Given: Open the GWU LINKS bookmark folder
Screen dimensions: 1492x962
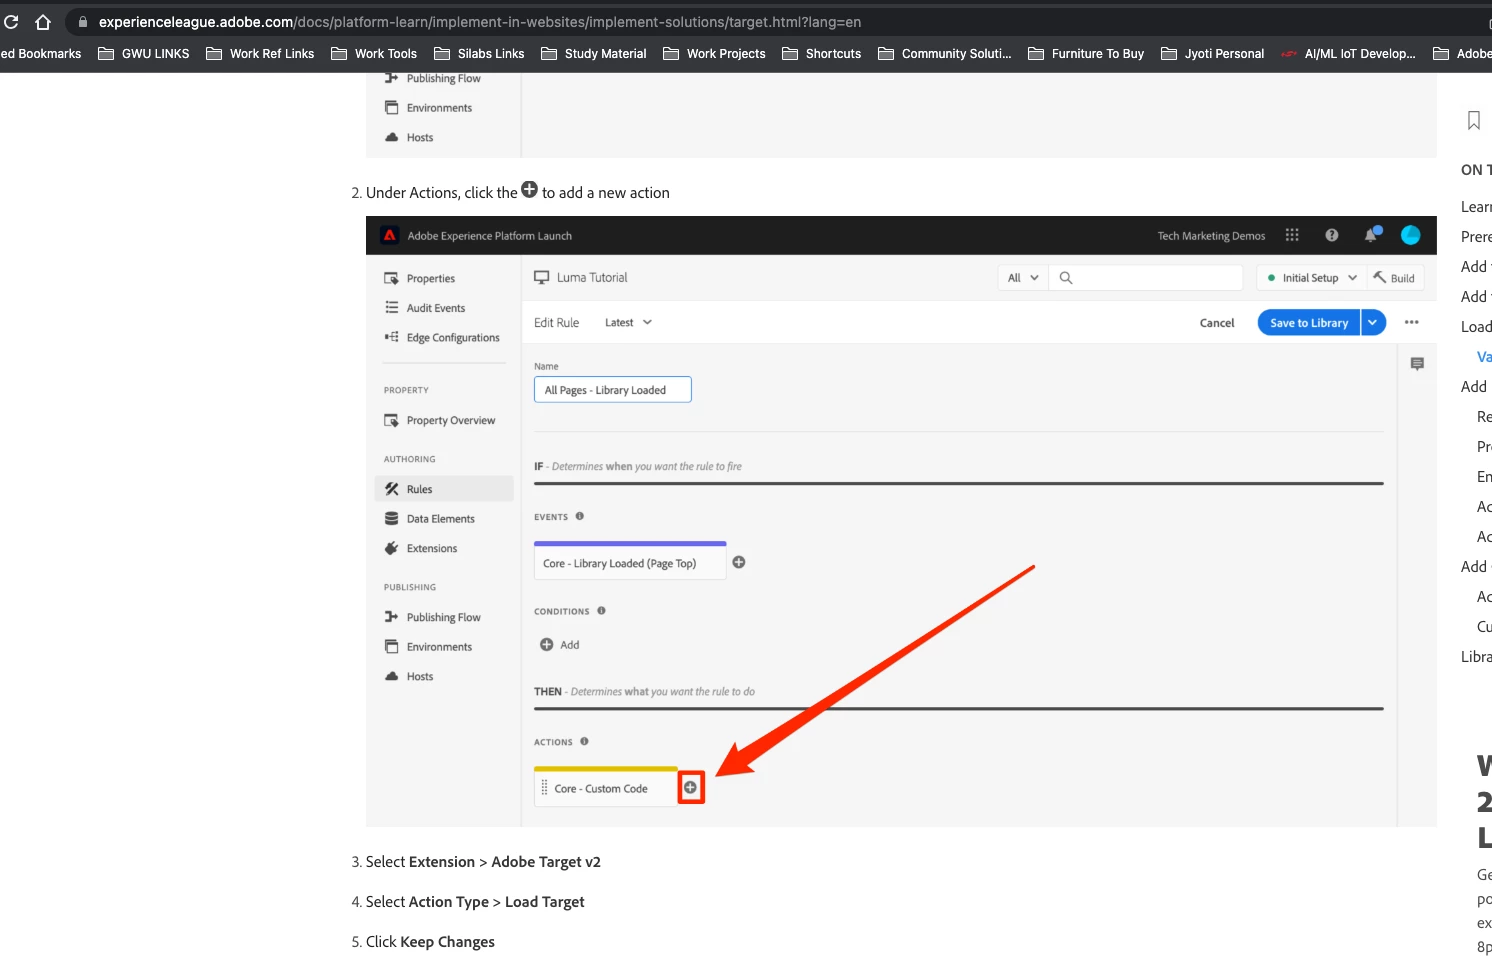Looking at the screenshot, I should (x=144, y=54).
